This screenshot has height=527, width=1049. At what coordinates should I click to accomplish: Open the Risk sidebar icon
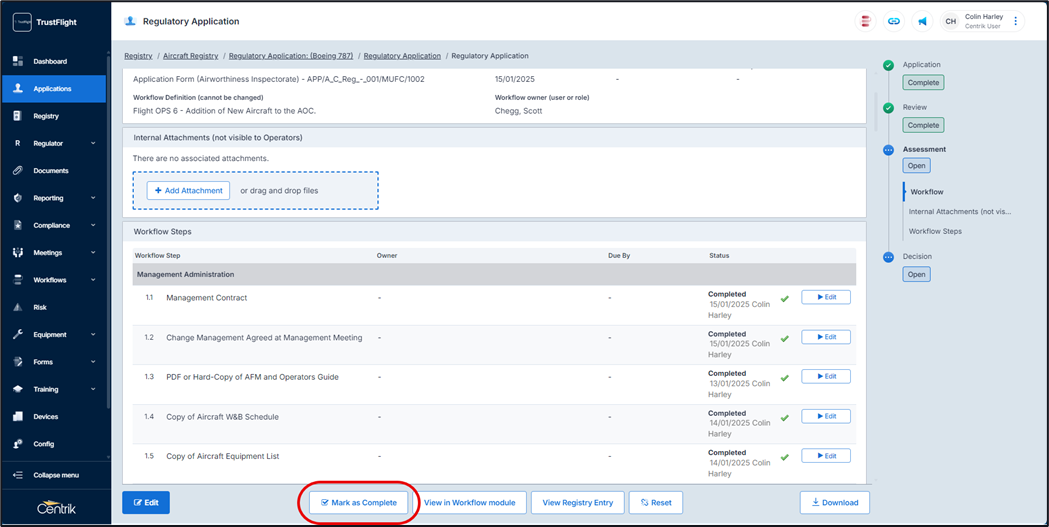pyautogui.click(x=18, y=307)
